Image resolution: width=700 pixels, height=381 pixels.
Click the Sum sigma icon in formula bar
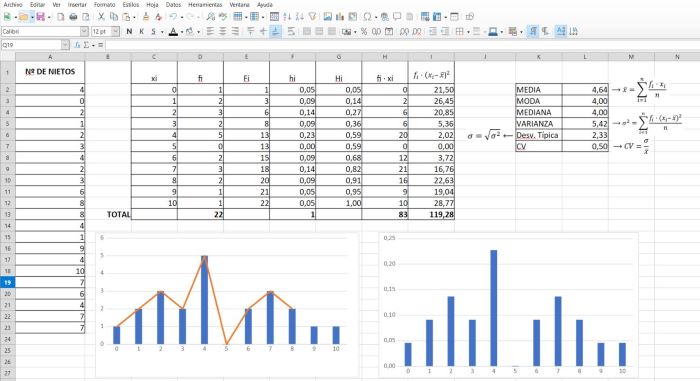coord(87,45)
